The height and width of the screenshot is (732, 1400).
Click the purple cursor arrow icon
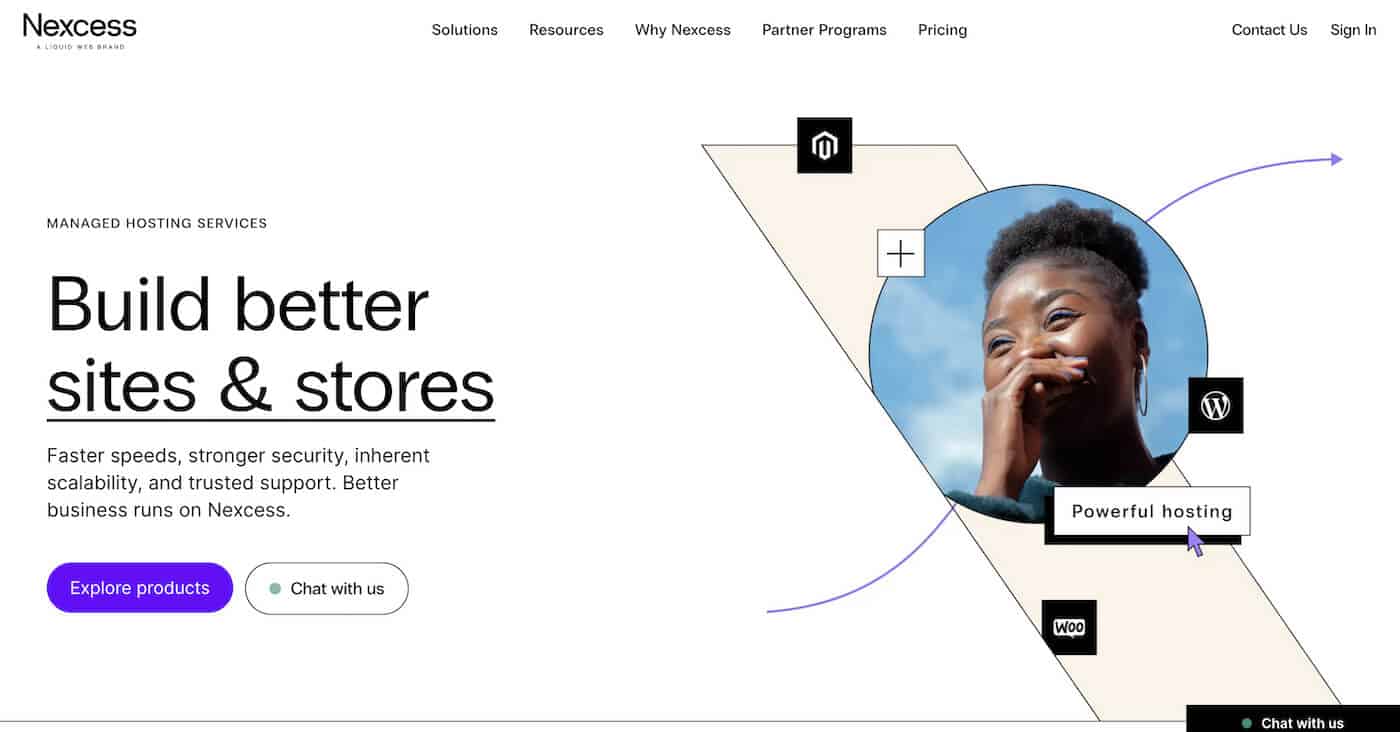coord(1195,542)
